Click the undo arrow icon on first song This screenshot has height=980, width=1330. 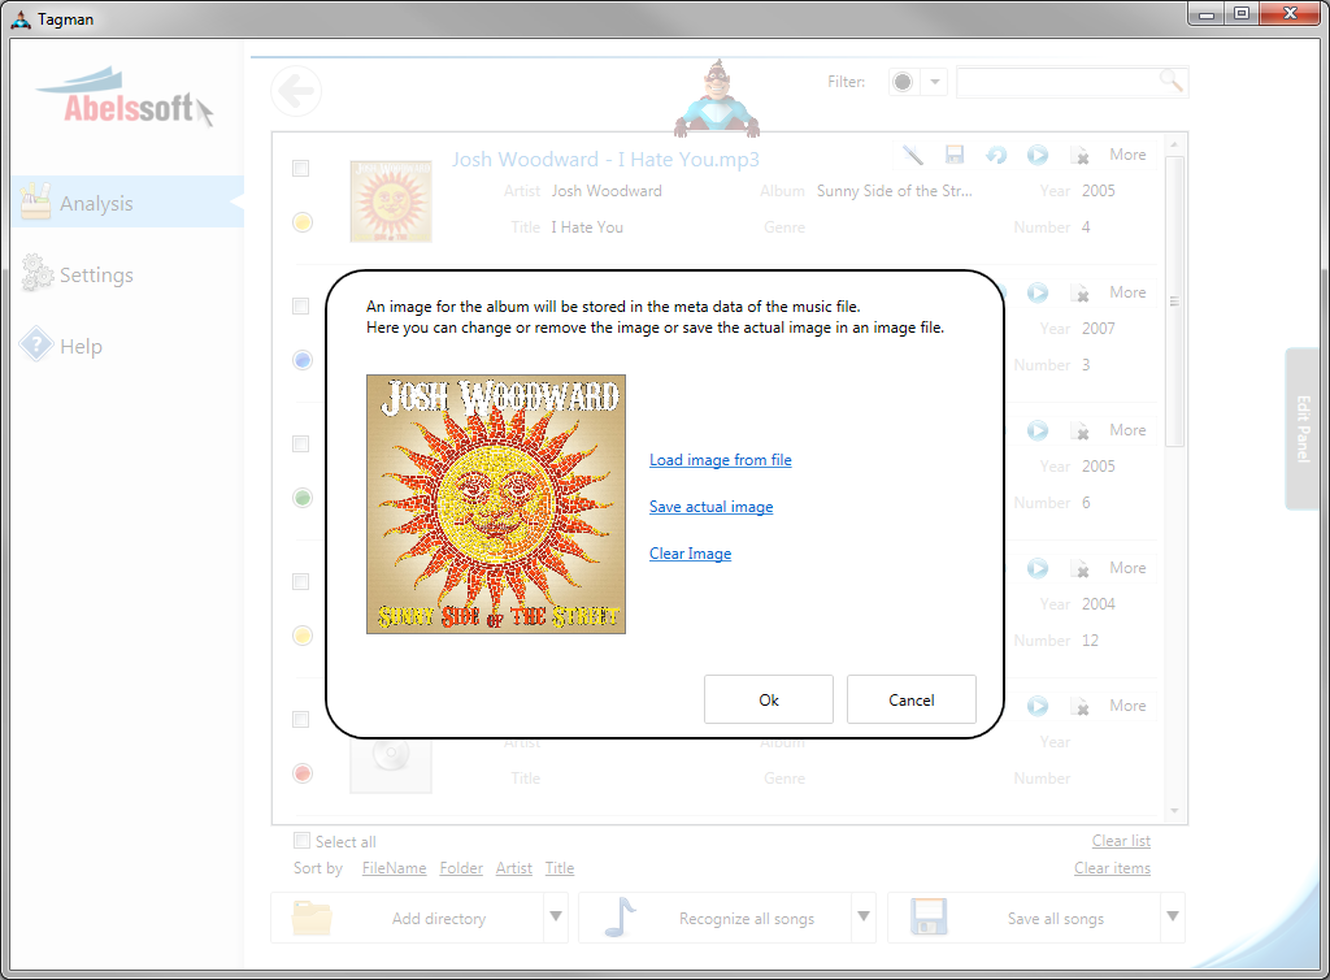pyautogui.click(x=996, y=155)
